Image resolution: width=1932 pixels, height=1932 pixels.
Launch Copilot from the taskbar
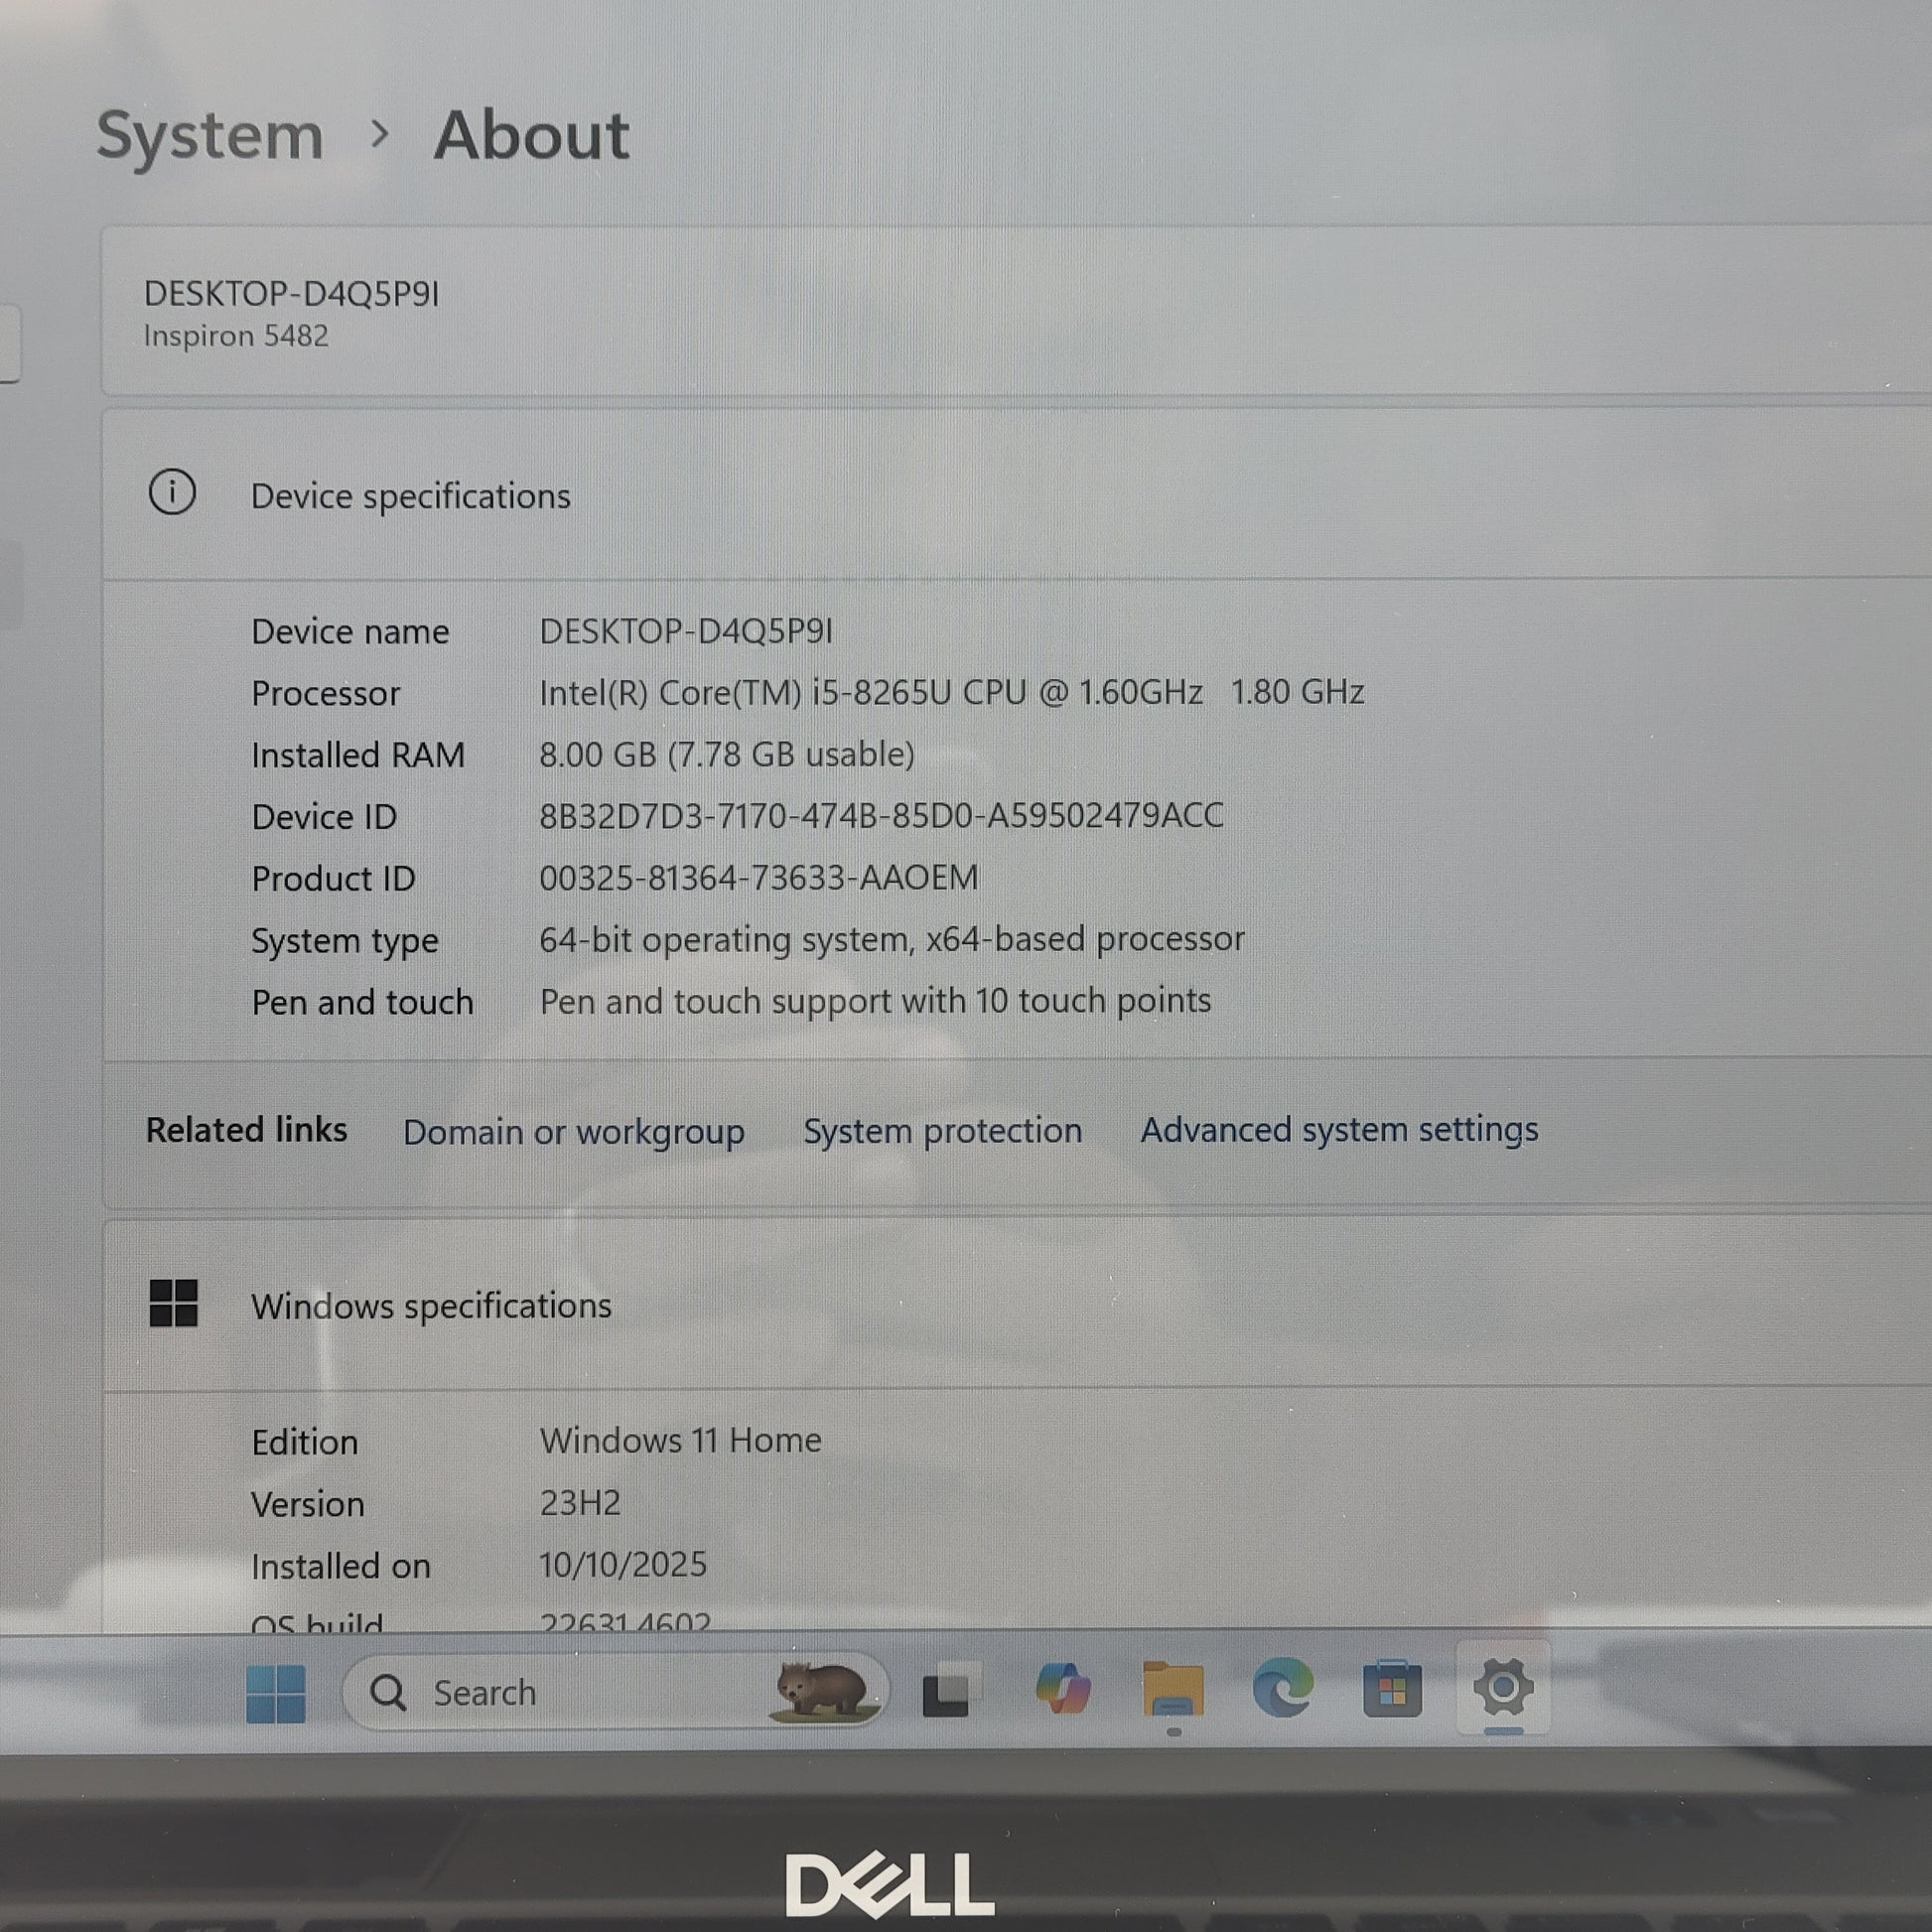point(1062,1690)
